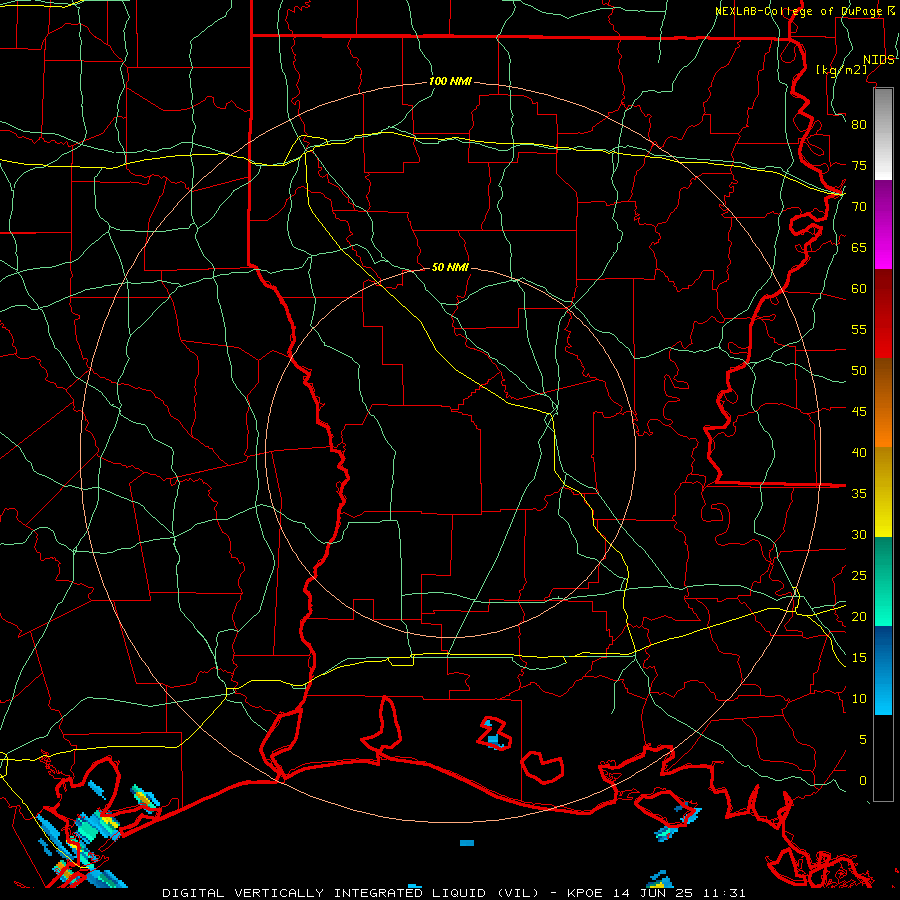The height and width of the screenshot is (900, 900).
Task: Click the light cyan color bar segment
Action: [x=883, y=693]
